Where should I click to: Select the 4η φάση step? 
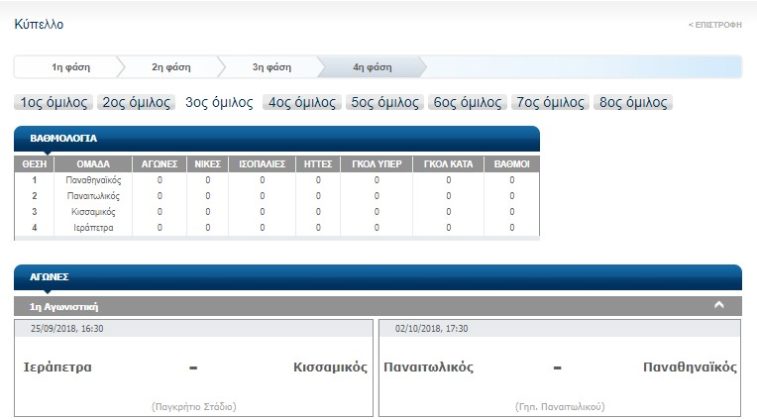click(372, 67)
